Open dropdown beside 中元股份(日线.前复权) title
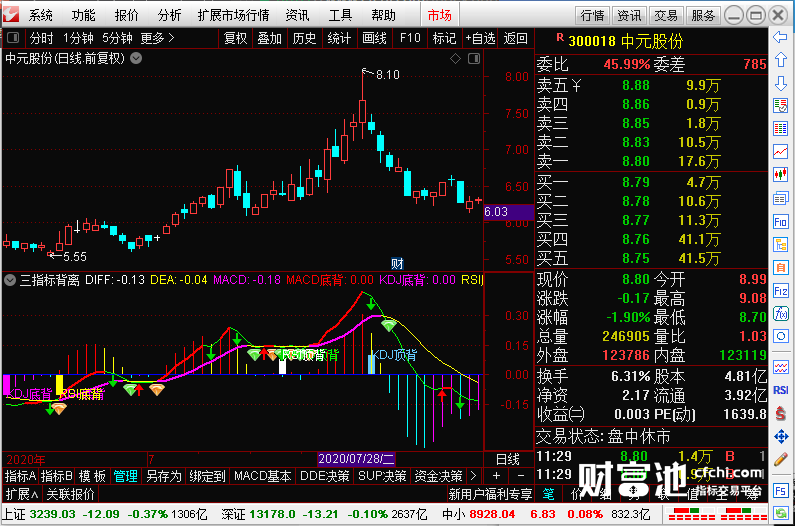This screenshot has height=526, width=795. [136, 58]
